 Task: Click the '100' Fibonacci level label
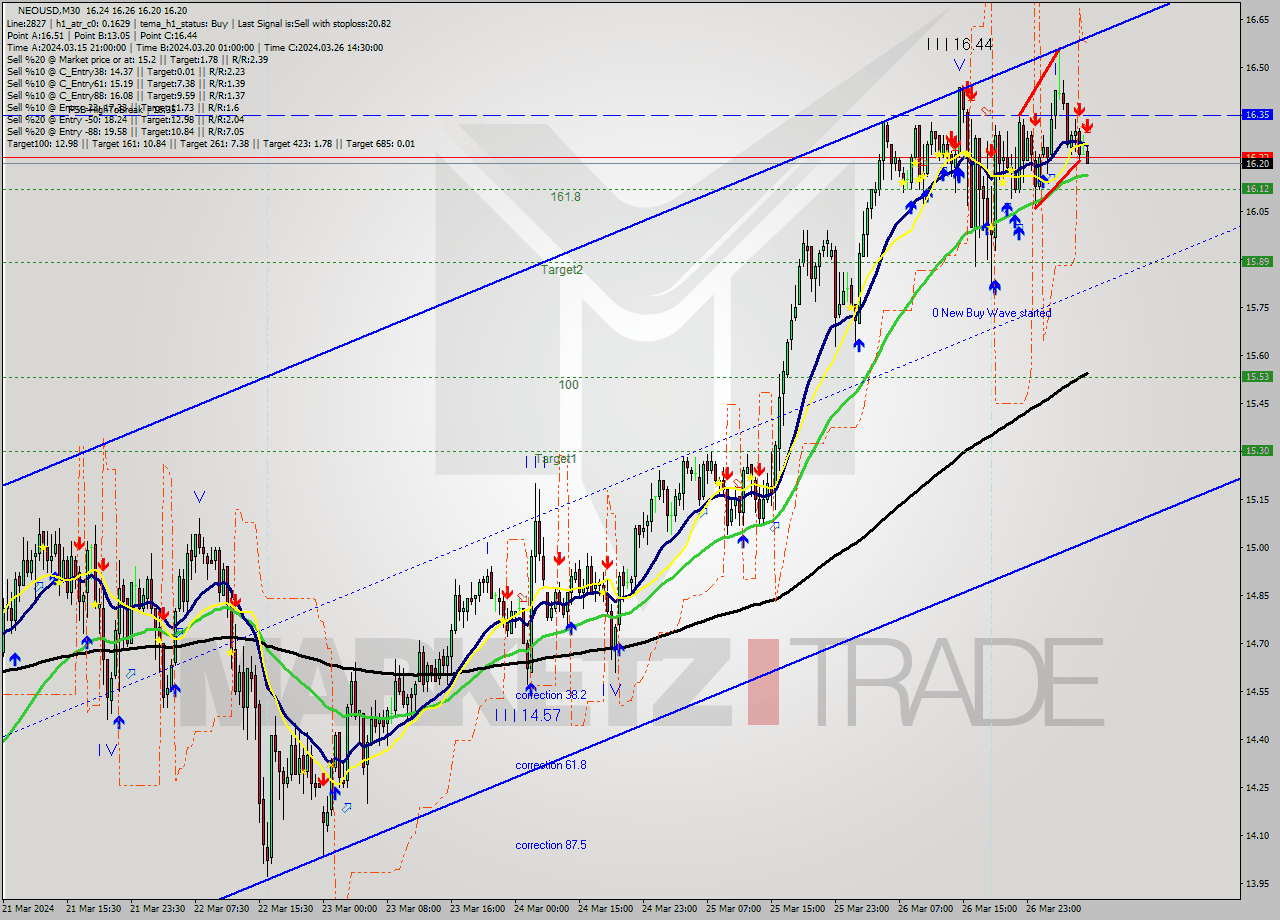569,384
